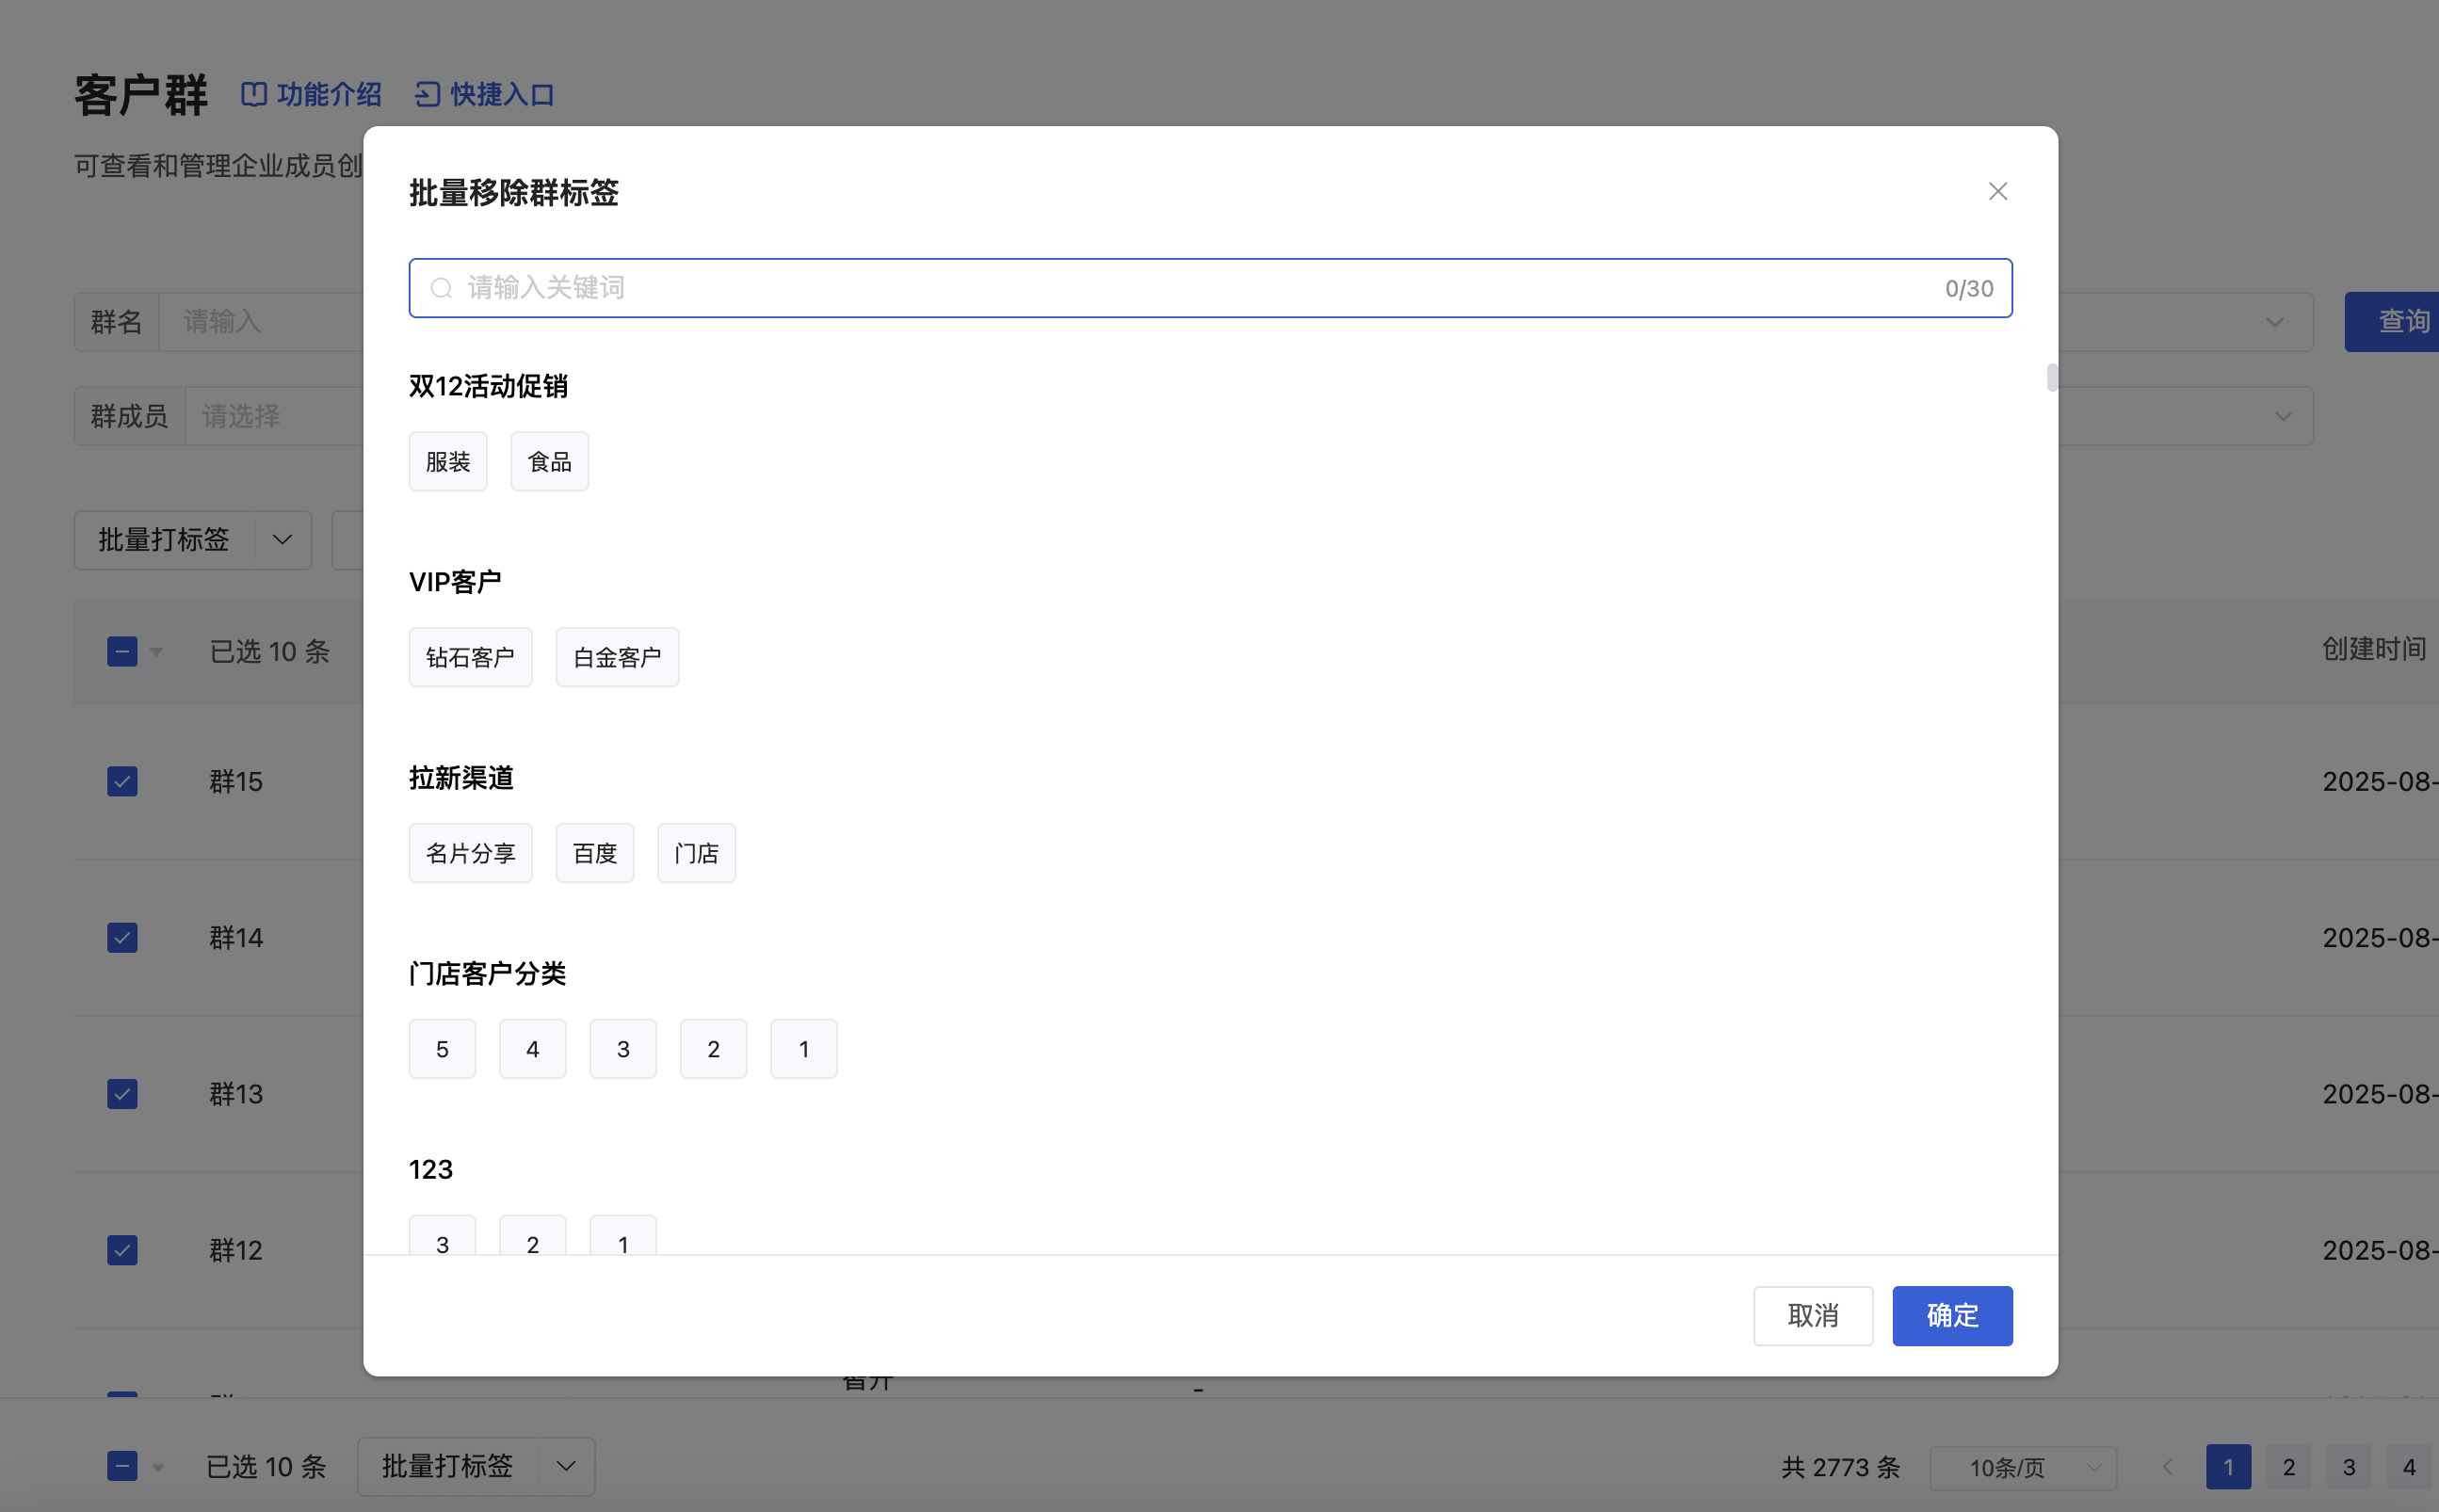
Task: Click the dialog's vertical scrollbar thumb
Action: [x=2052, y=378]
